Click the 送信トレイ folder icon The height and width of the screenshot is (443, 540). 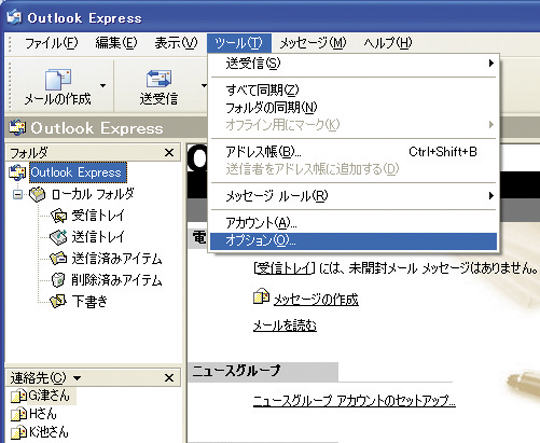[58, 237]
